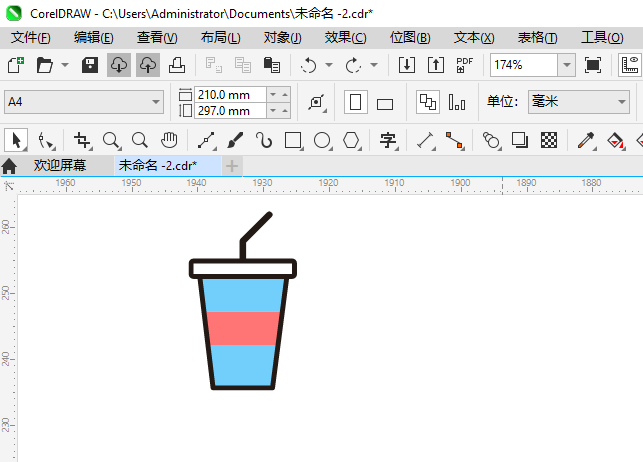Viewport: 643px width, 462px height.
Task: Open the 工具(O) menu
Action: pos(602,38)
